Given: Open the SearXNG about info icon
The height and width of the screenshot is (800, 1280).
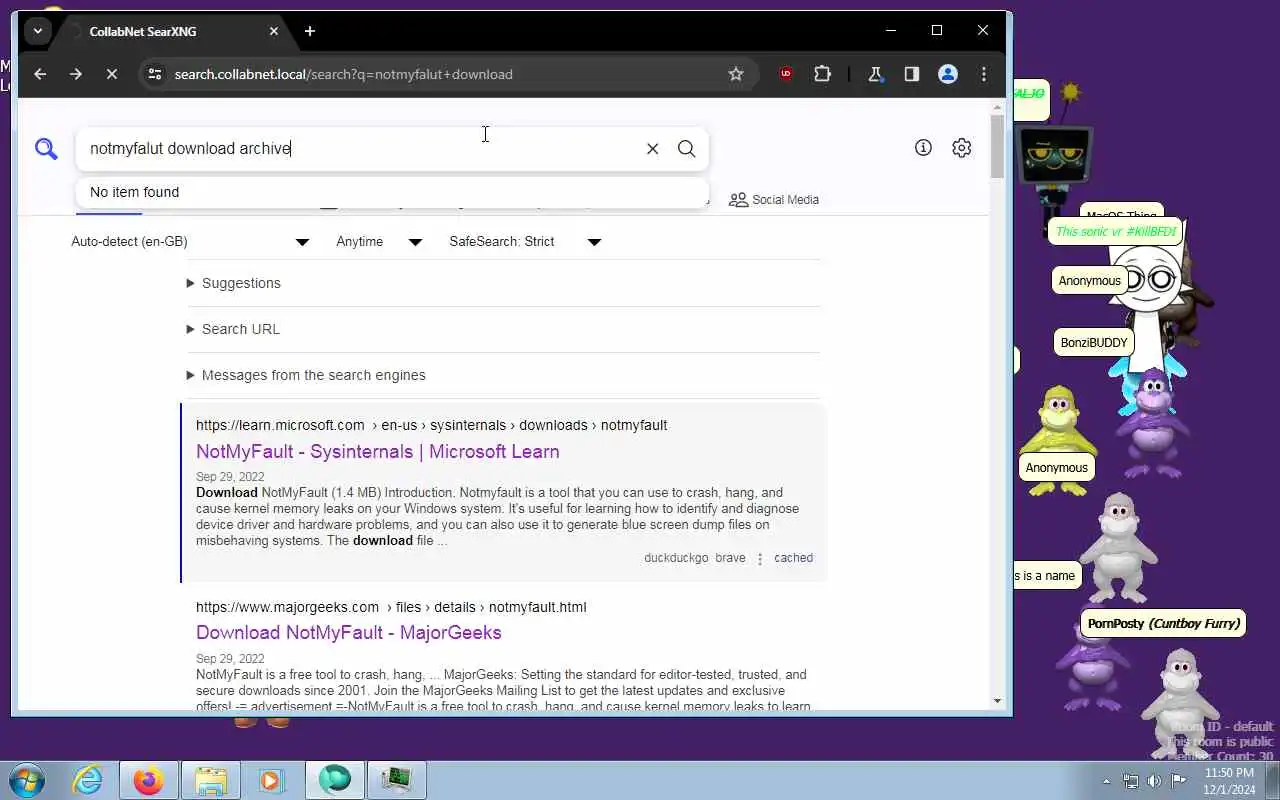Looking at the screenshot, I should [x=923, y=148].
